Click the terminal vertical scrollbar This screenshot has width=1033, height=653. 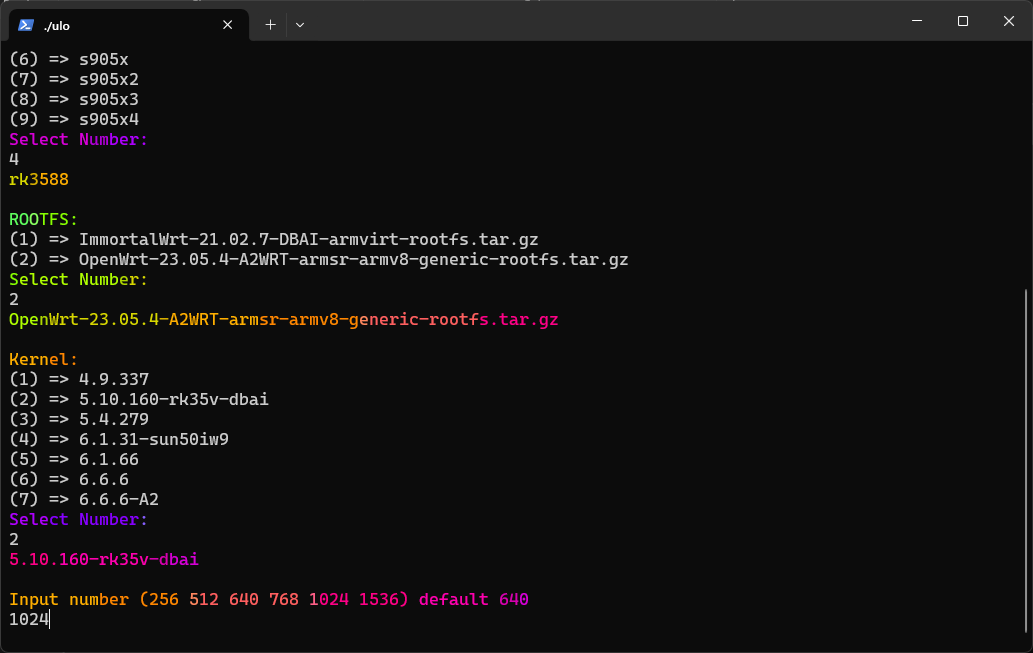point(1026,461)
